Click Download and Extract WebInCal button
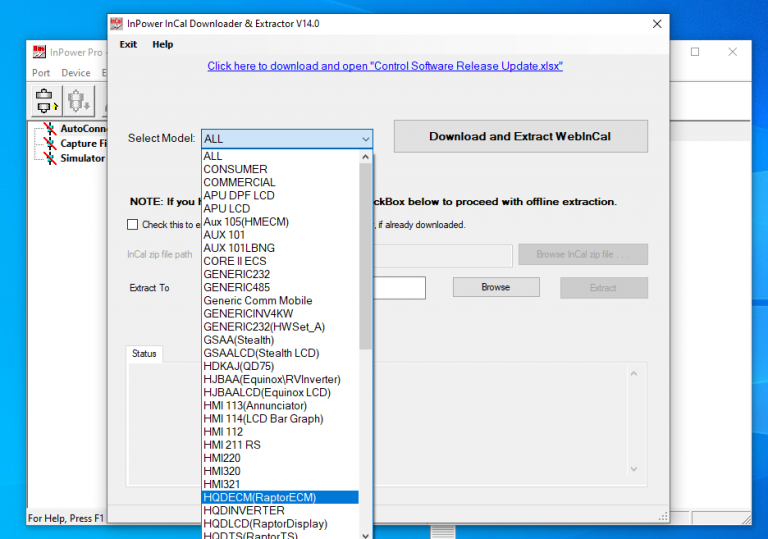 coord(521,136)
